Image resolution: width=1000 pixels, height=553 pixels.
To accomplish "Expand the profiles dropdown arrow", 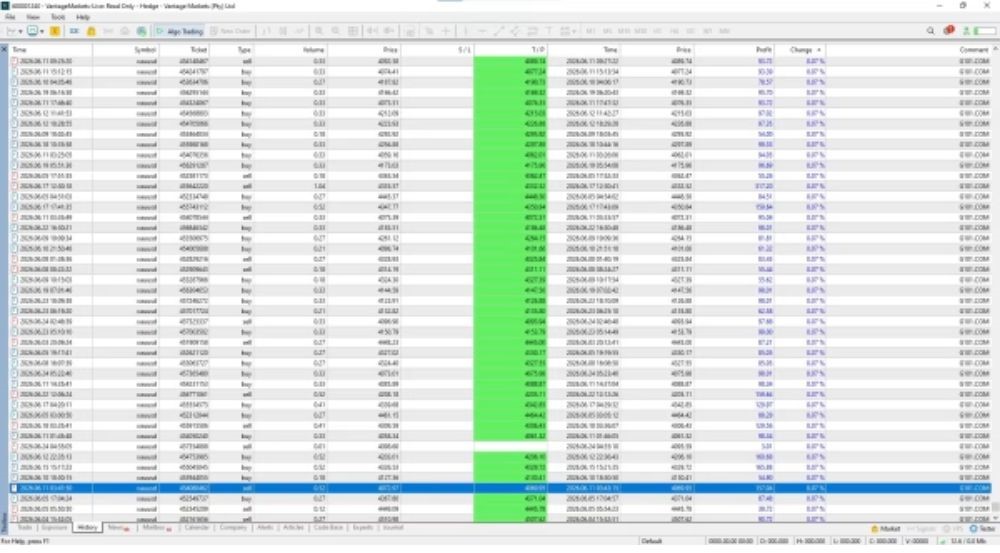I will [42, 31].
